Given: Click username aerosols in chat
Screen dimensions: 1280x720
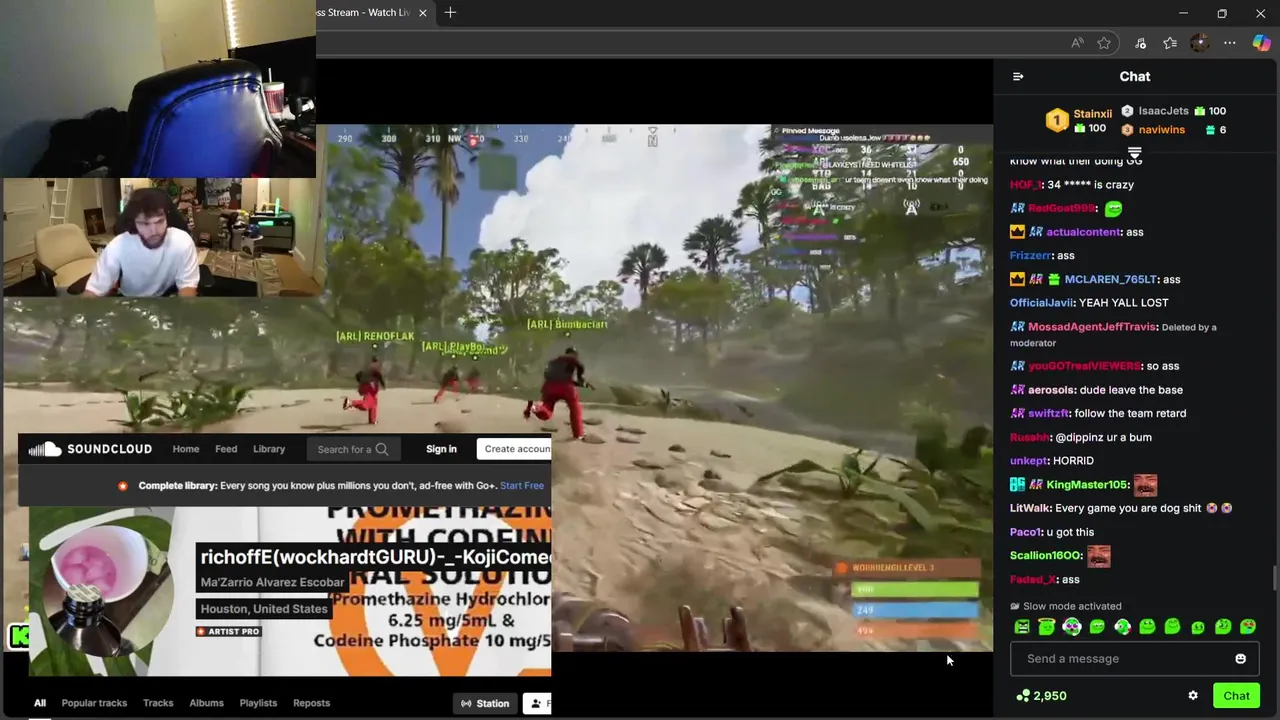Looking at the screenshot, I should click(x=1051, y=390).
